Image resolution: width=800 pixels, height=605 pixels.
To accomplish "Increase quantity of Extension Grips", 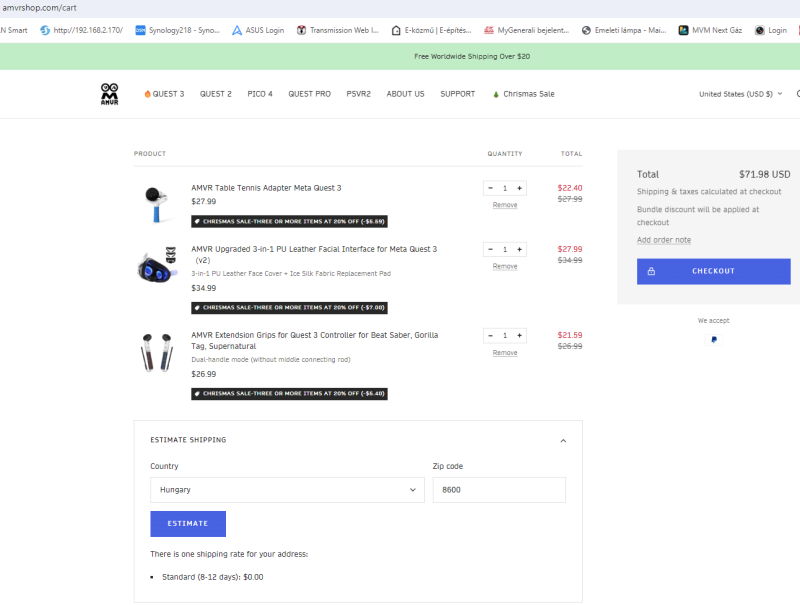I will [x=519, y=336].
